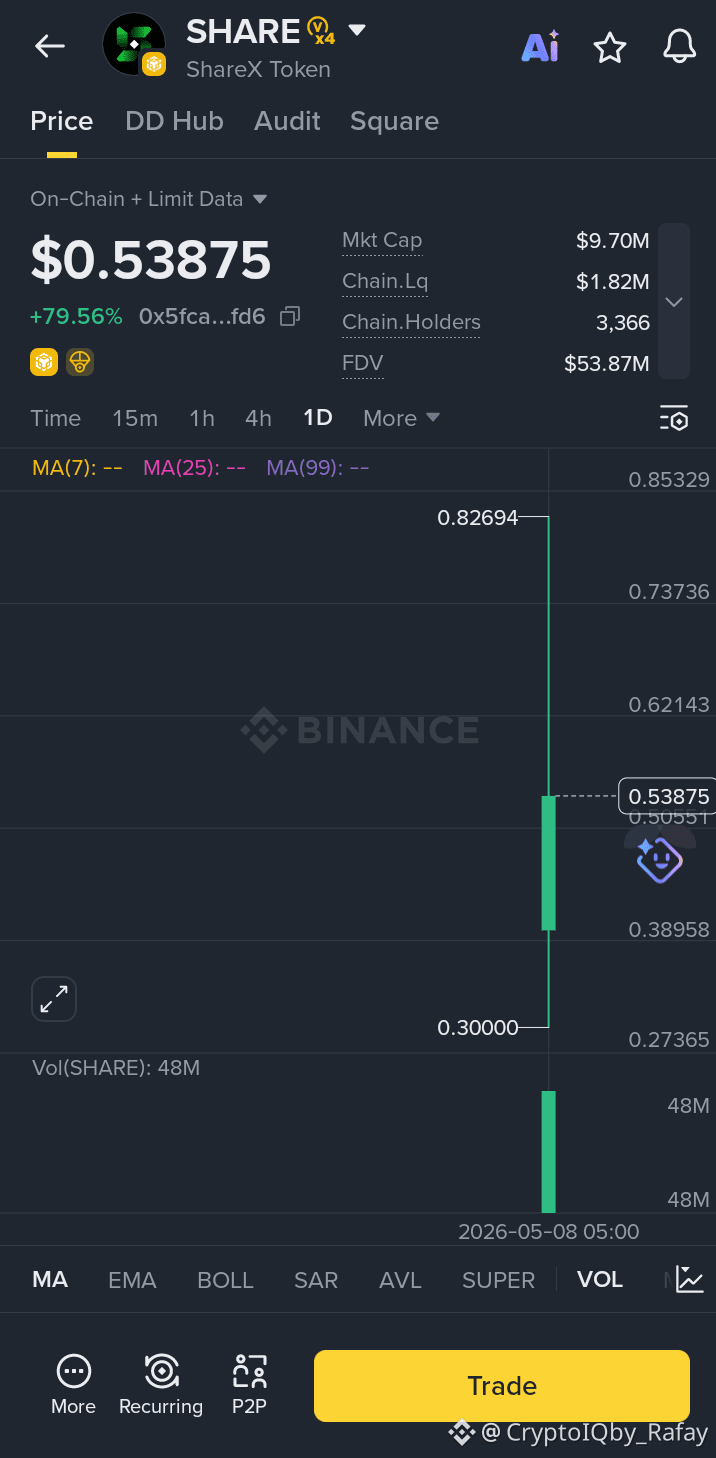Switch to the Audit tab
716x1458 pixels.
point(287,121)
